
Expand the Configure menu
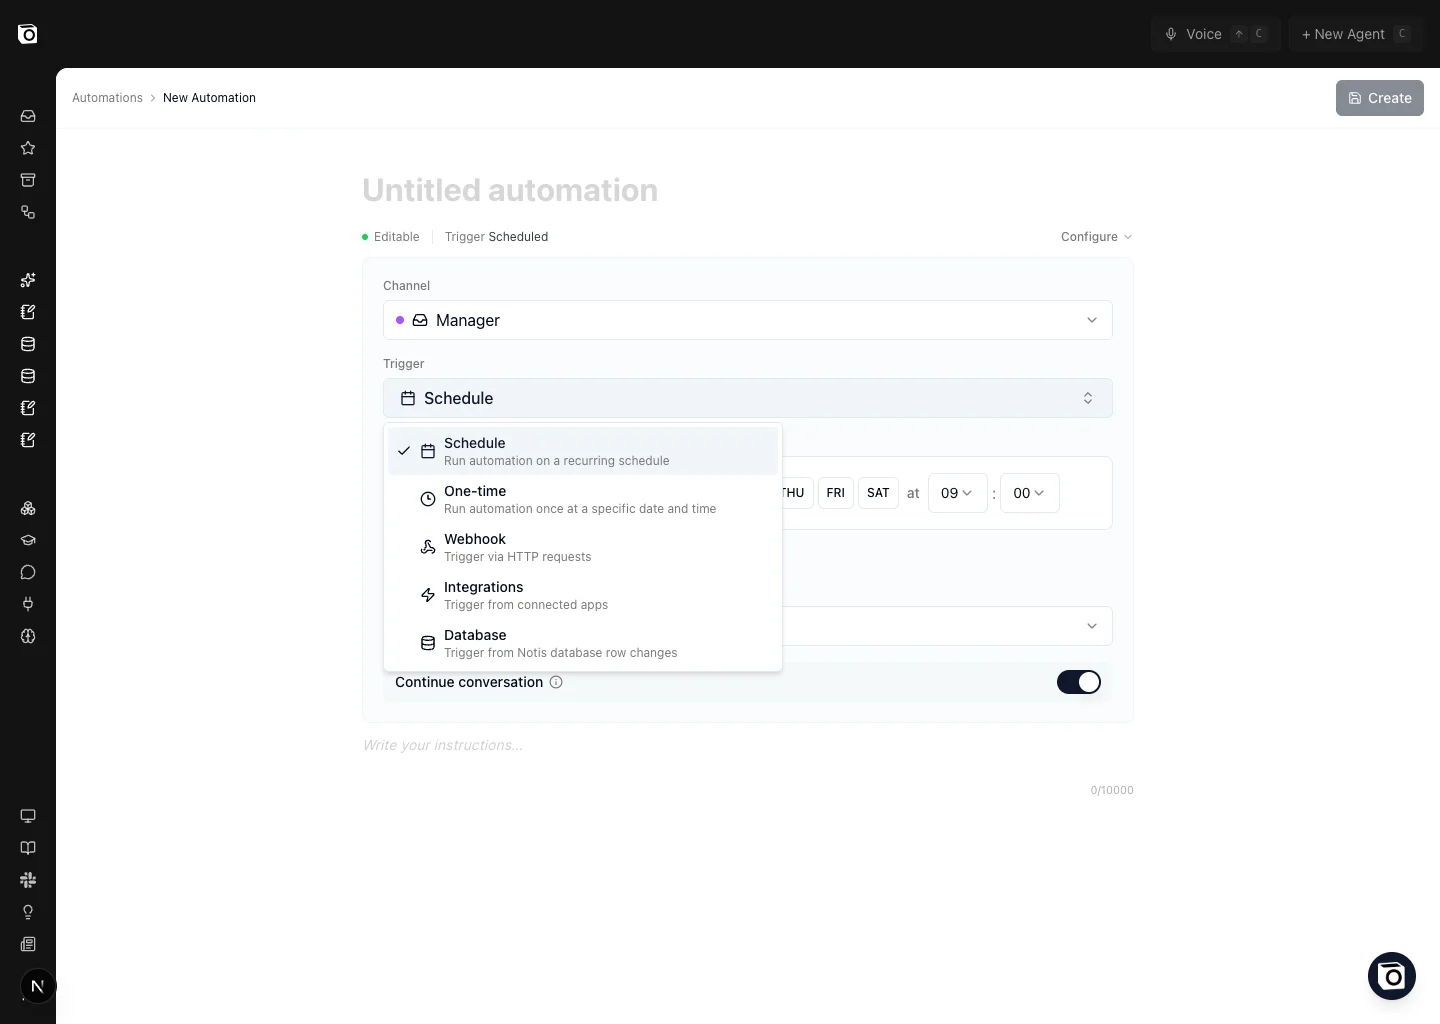[x=1096, y=237]
